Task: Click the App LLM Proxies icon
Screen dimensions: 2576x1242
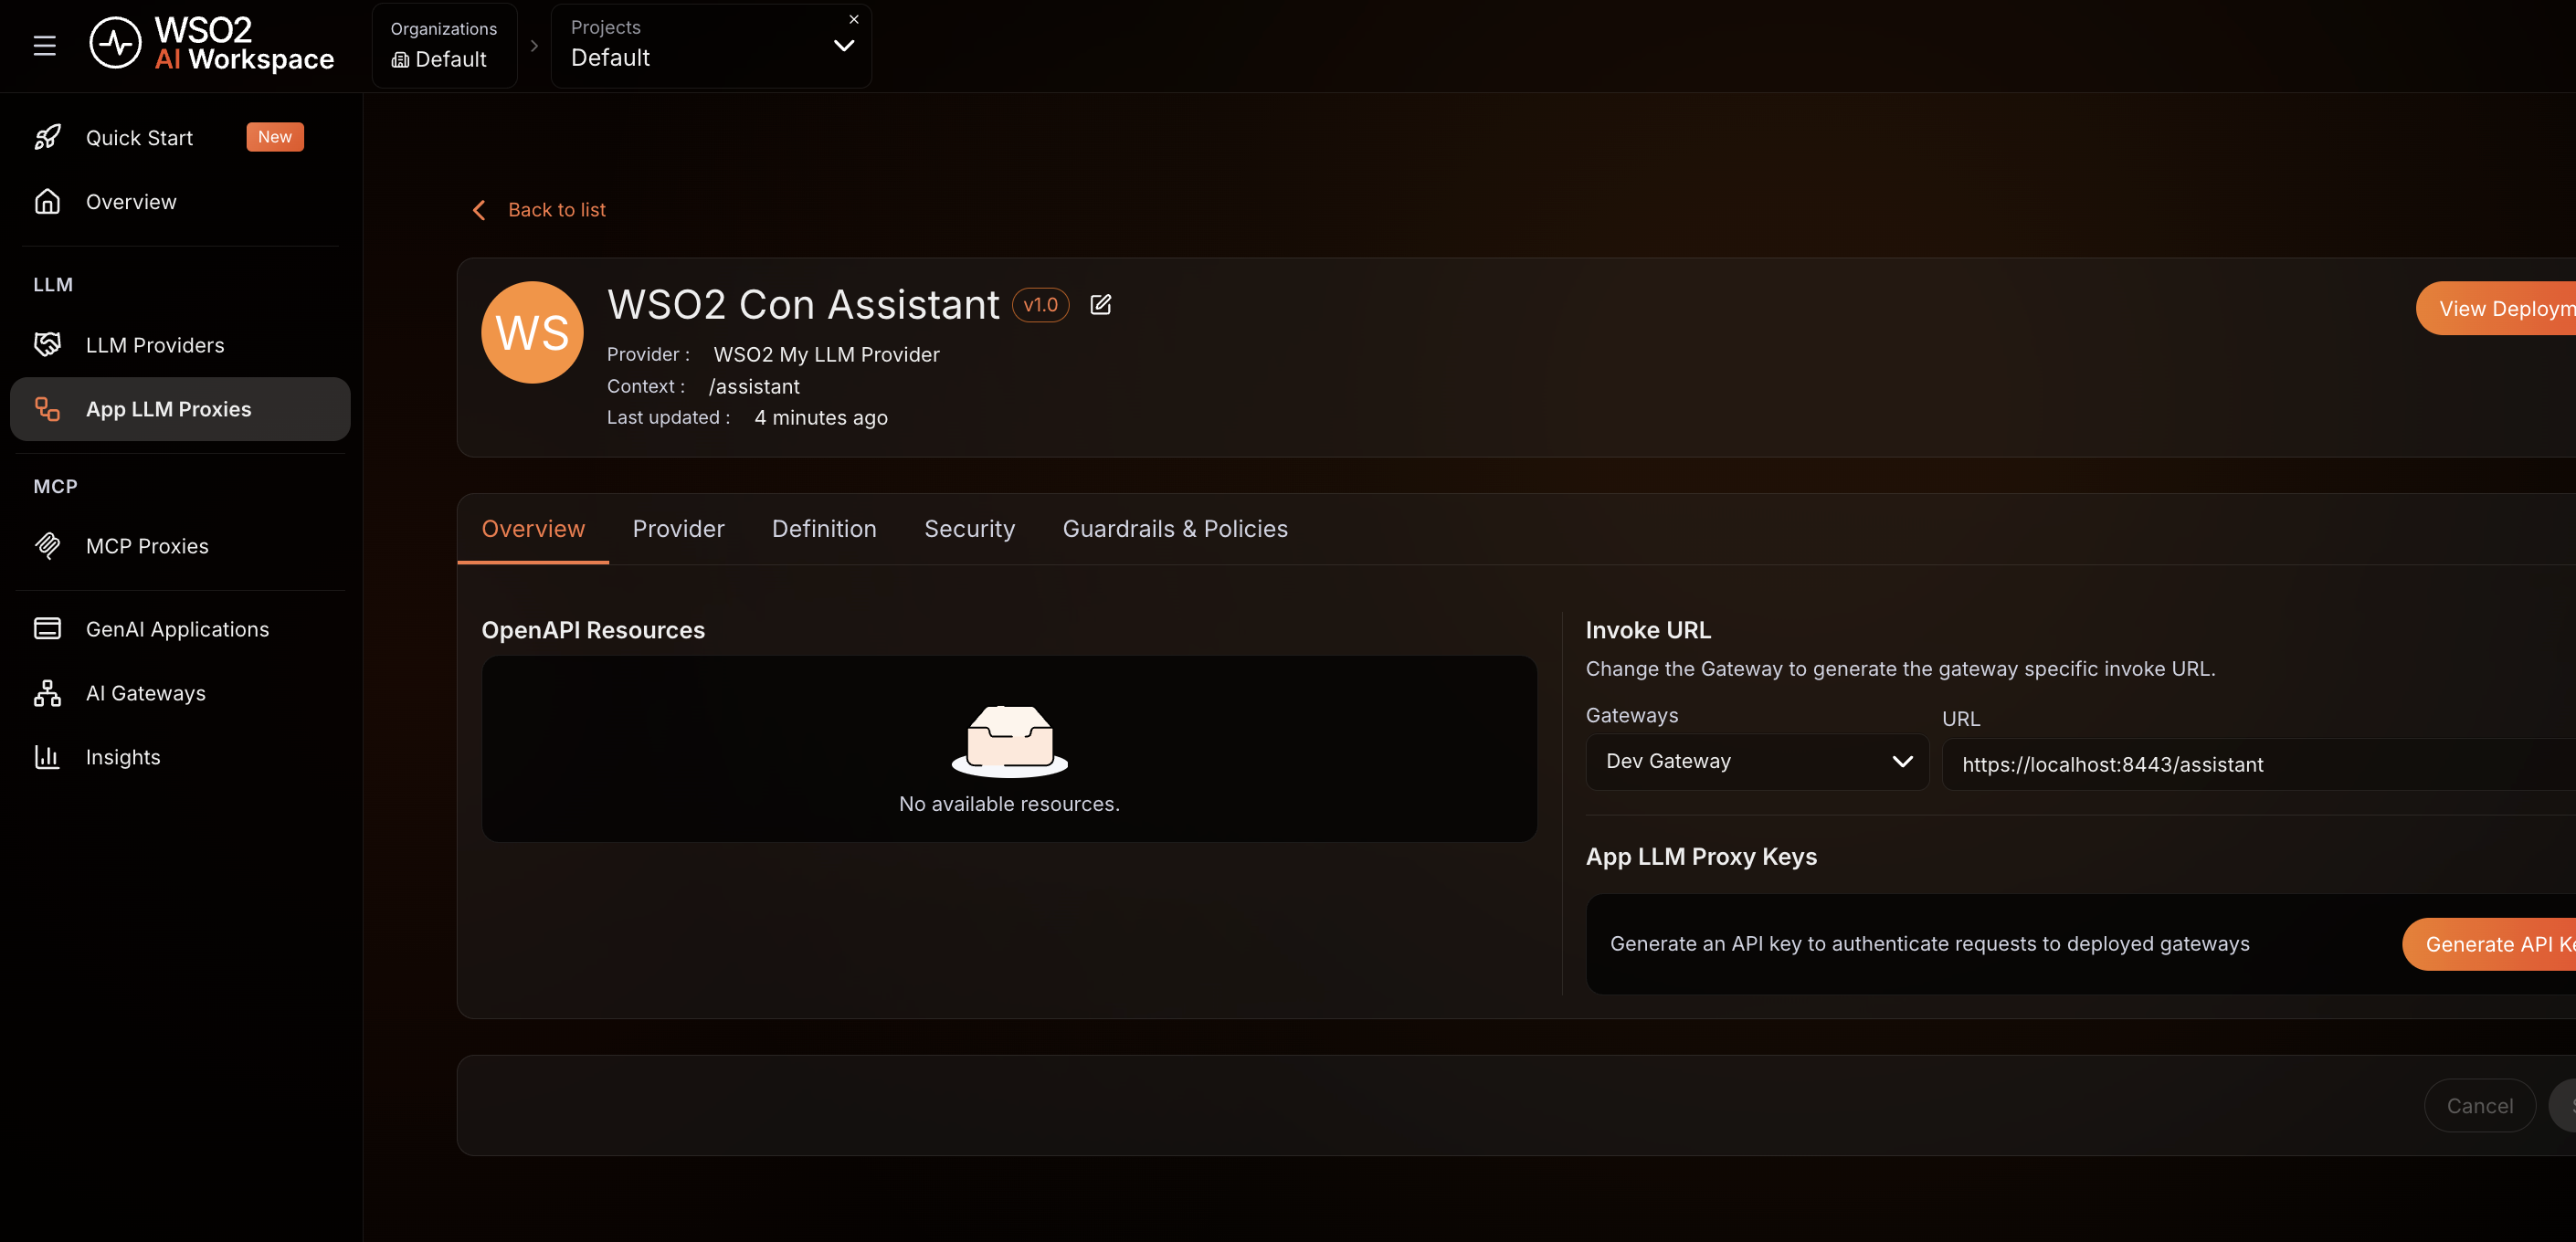Action: pos(47,409)
